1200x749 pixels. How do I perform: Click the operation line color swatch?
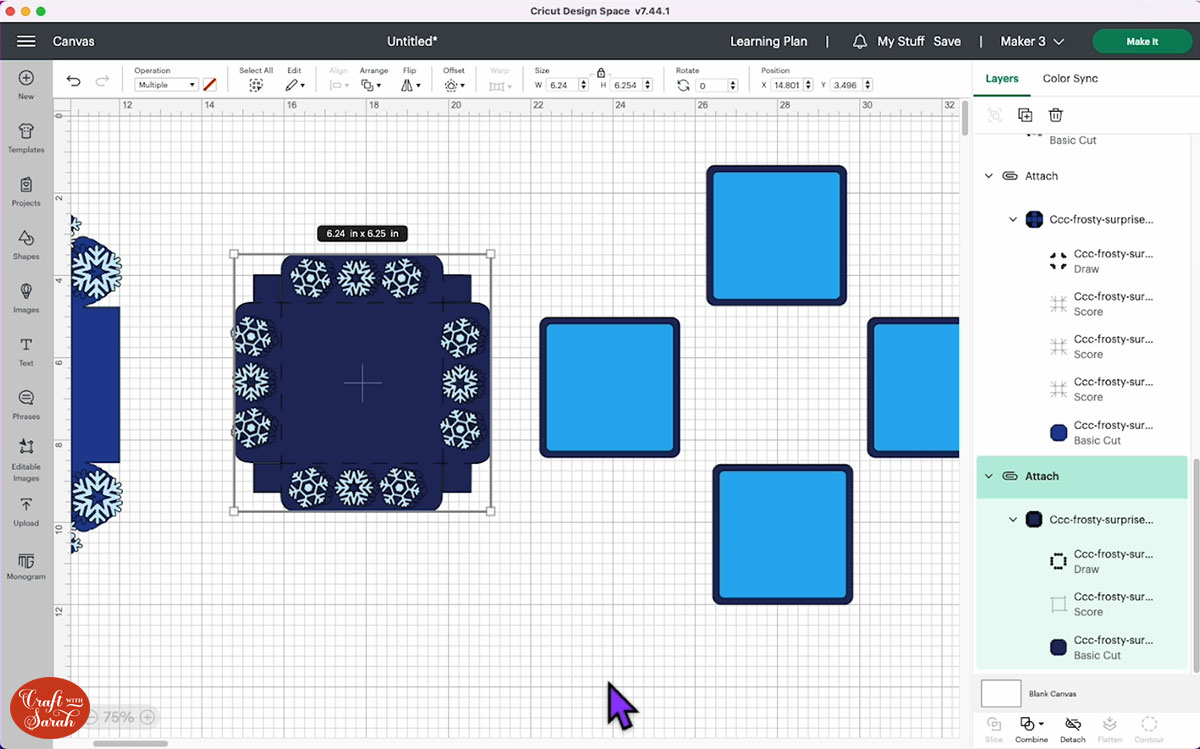point(209,85)
